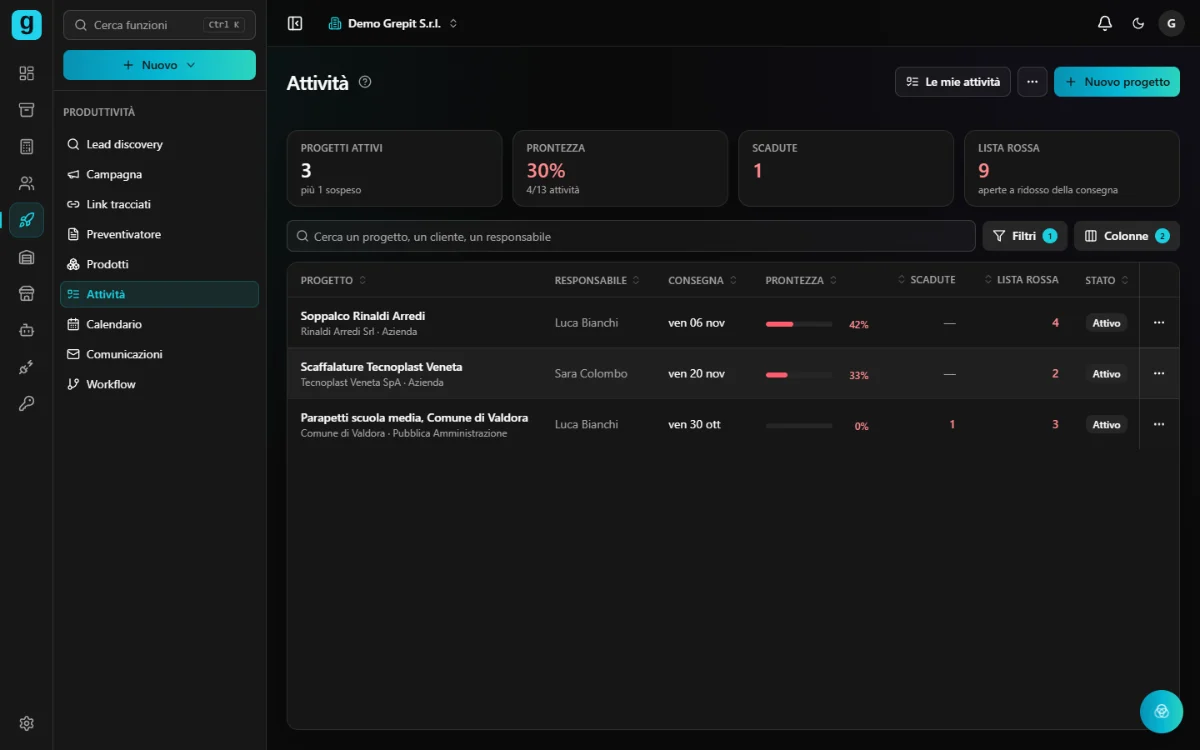Click the Nuovo progetto button
This screenshot has width=1200, height=750.
(x=1117, y=82)
